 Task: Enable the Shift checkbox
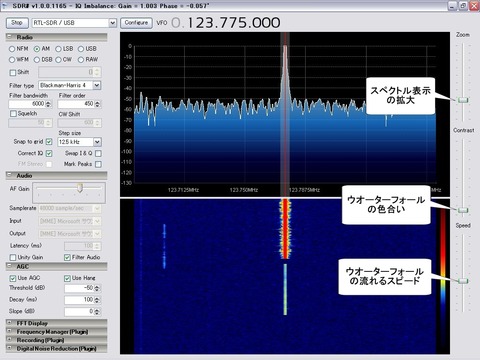coord(13,72)
